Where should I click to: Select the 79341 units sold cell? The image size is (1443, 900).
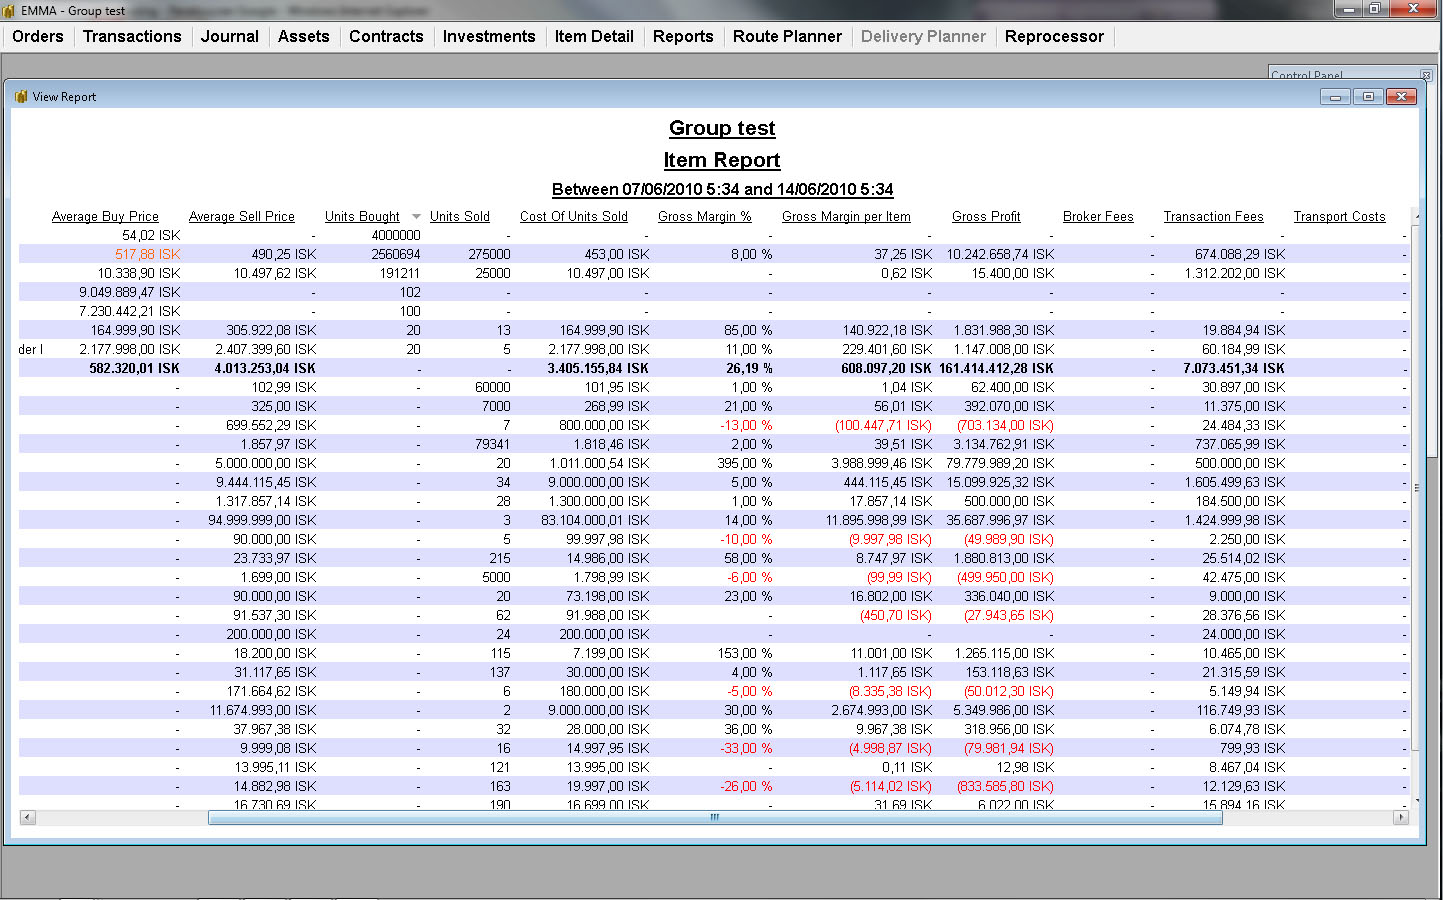[493, 444]
